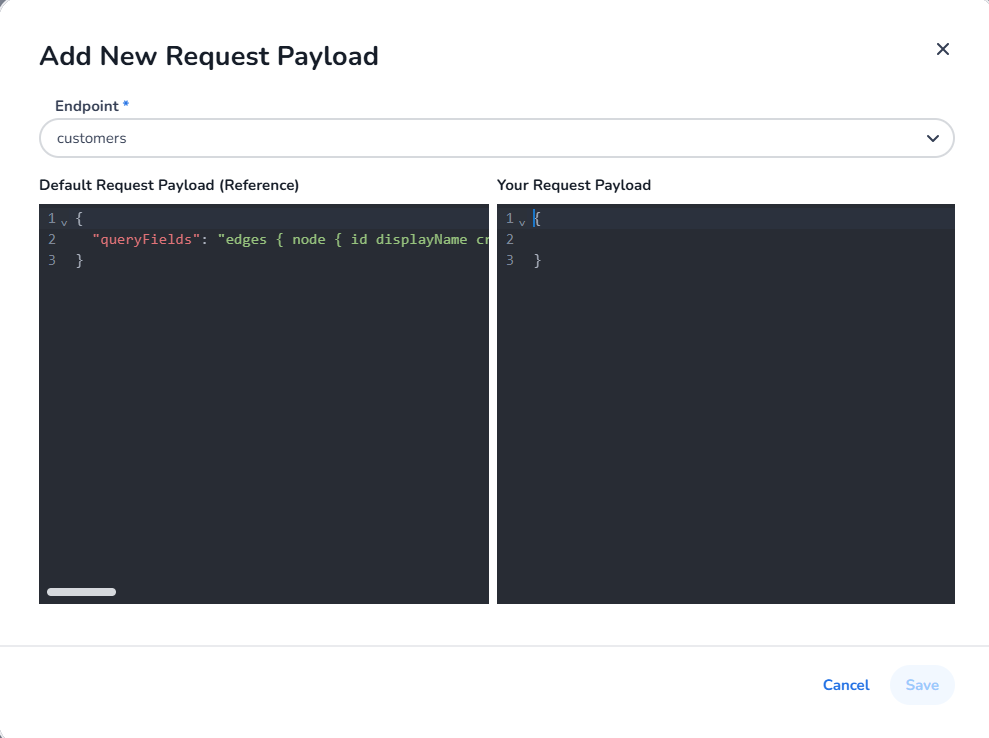Save the new request payload
The height and width of the screenshot is (738, 989).
[x=922, y=685]
